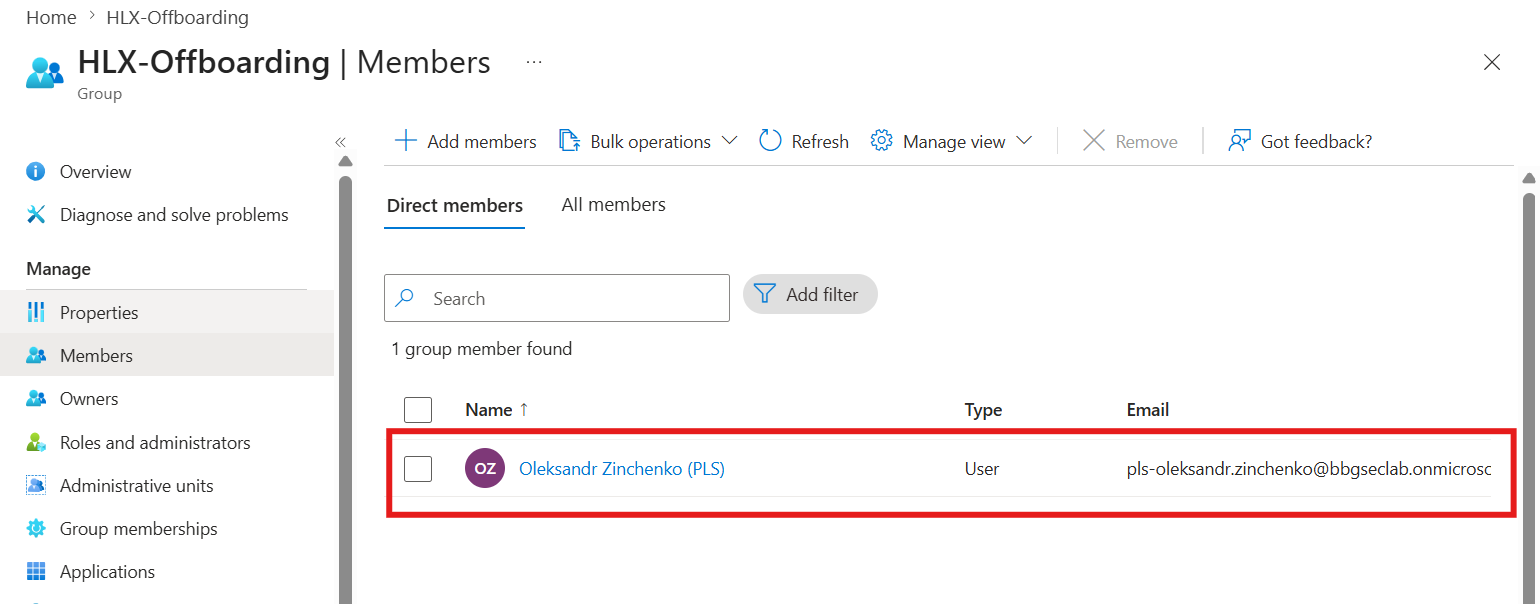The image size is (1540, 604).
Task: Click the Group memberships gear icon
Action: (x=36, y=528)
